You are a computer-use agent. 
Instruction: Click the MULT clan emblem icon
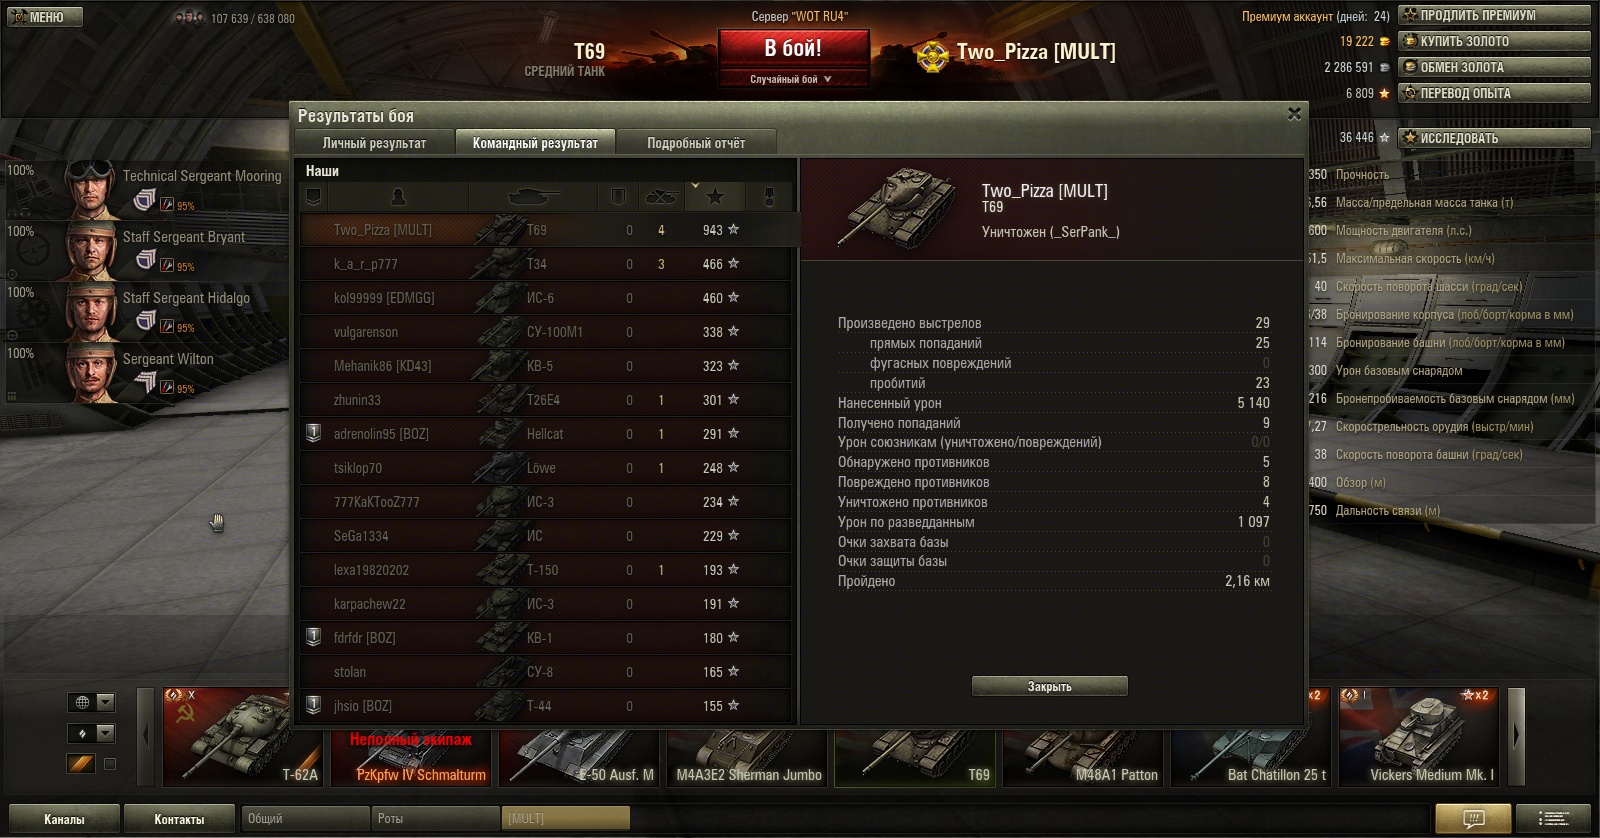coord(932,54)
